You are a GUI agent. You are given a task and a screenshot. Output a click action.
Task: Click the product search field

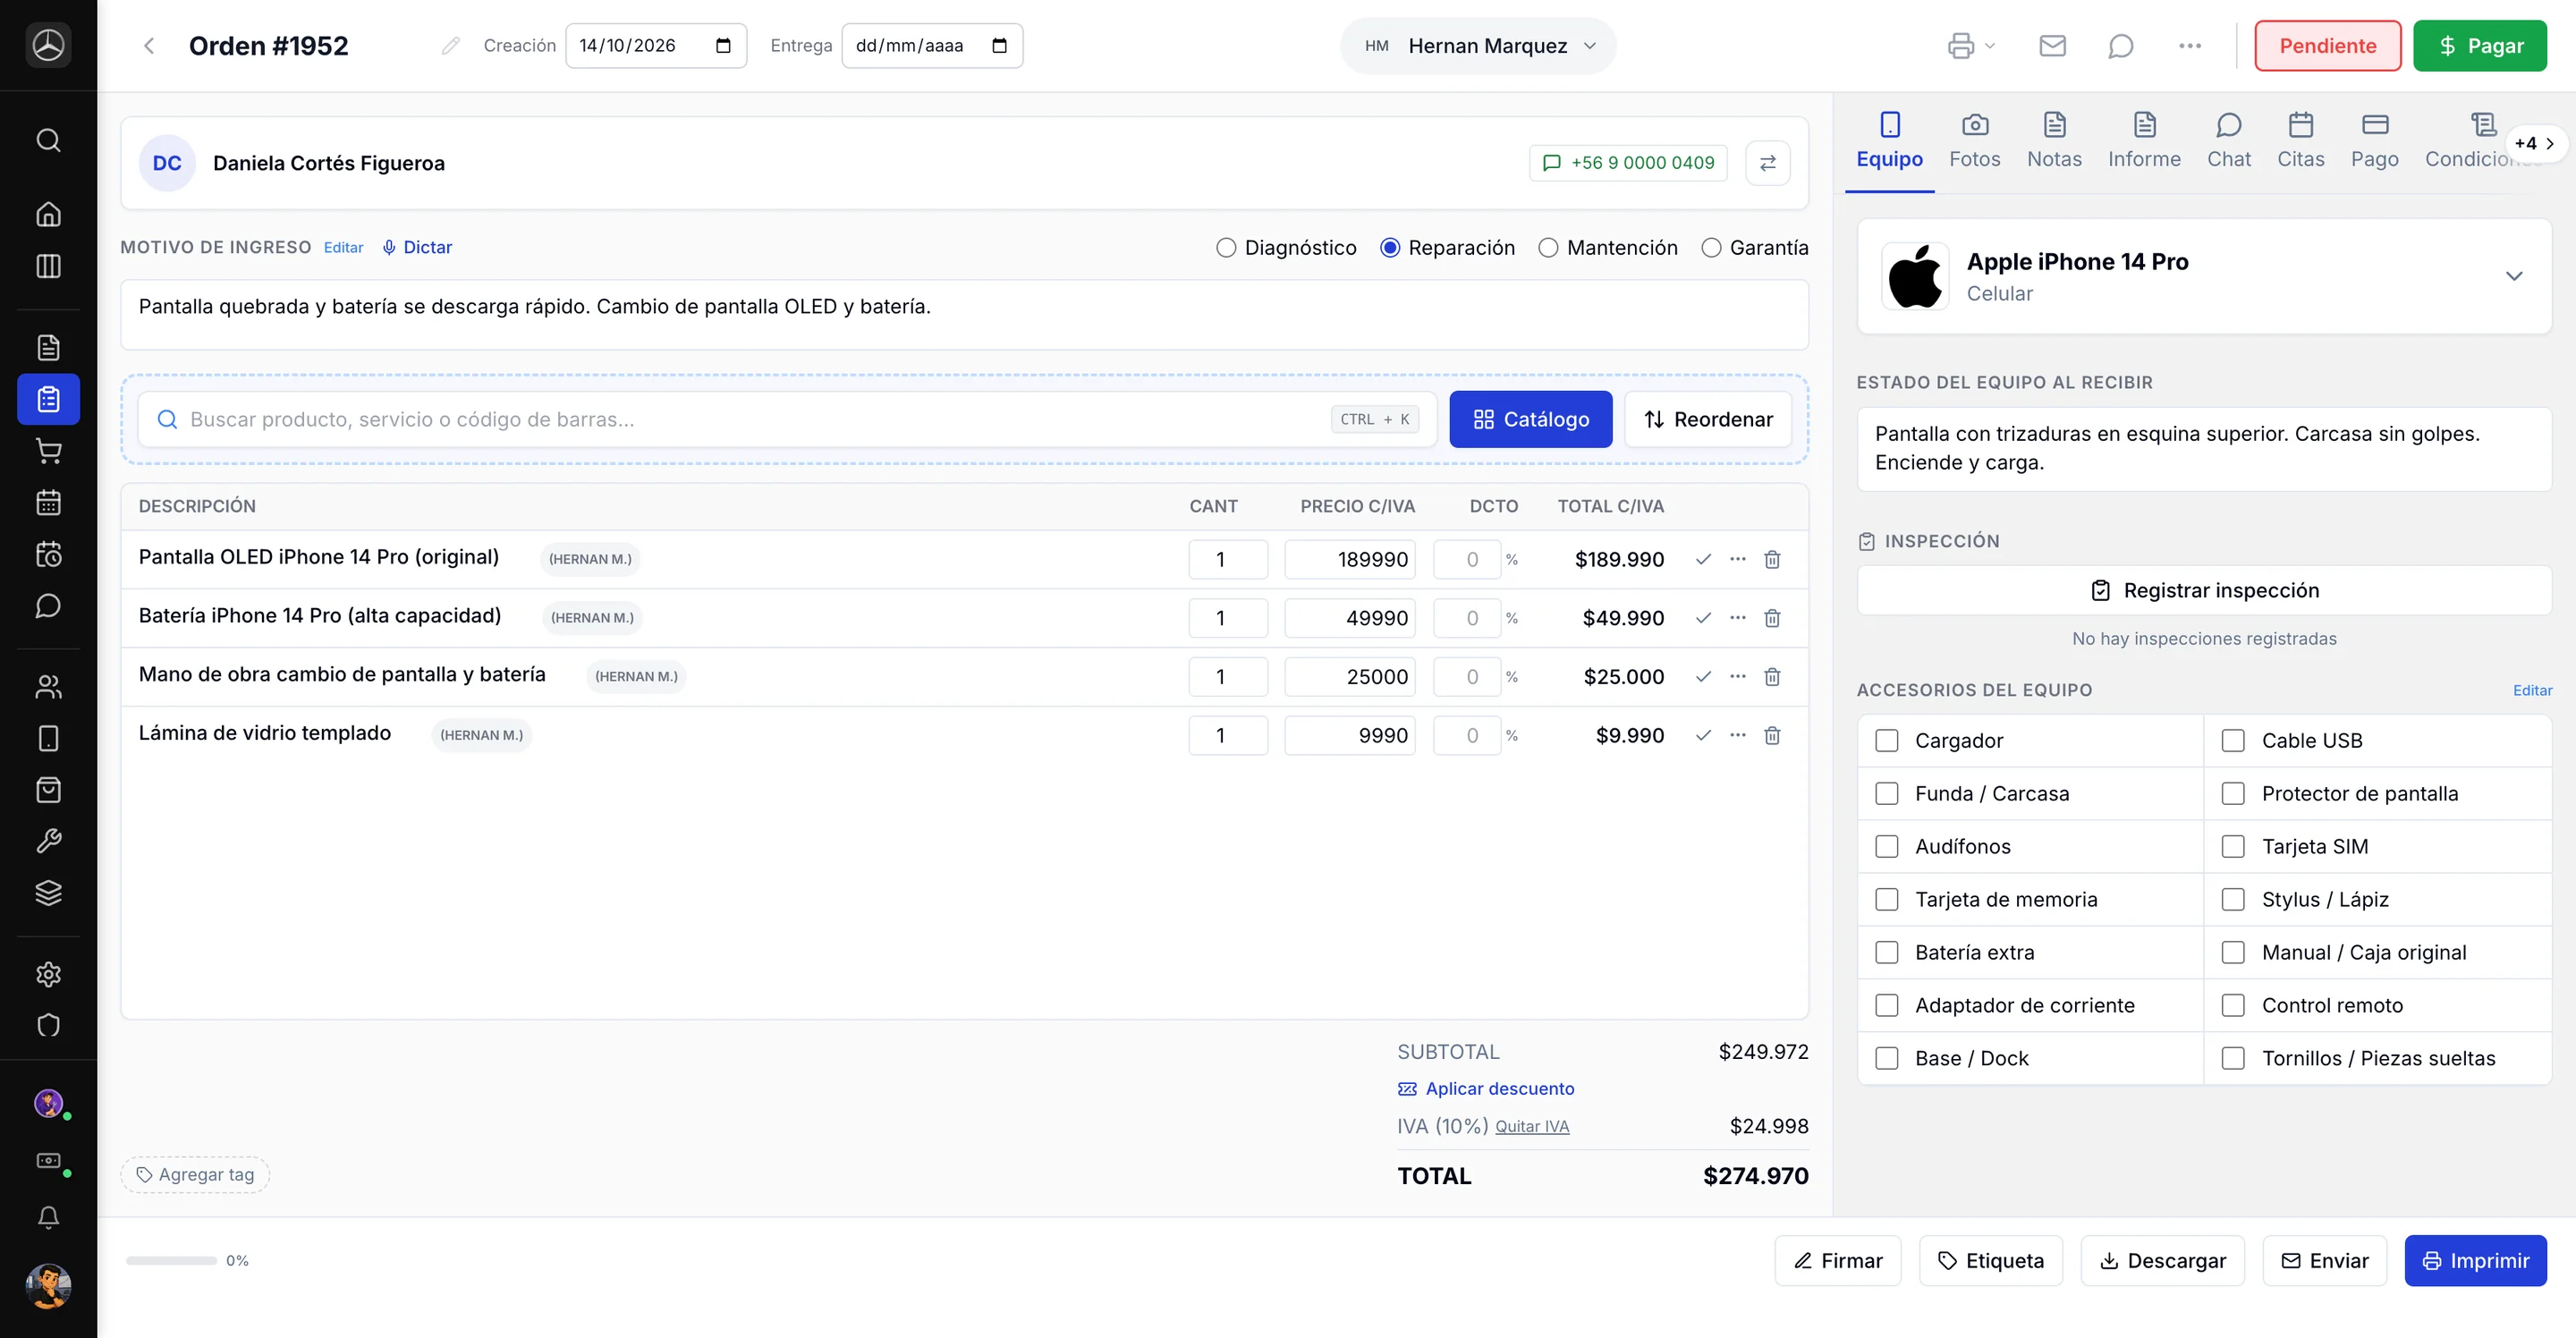[x=787, y=419]
